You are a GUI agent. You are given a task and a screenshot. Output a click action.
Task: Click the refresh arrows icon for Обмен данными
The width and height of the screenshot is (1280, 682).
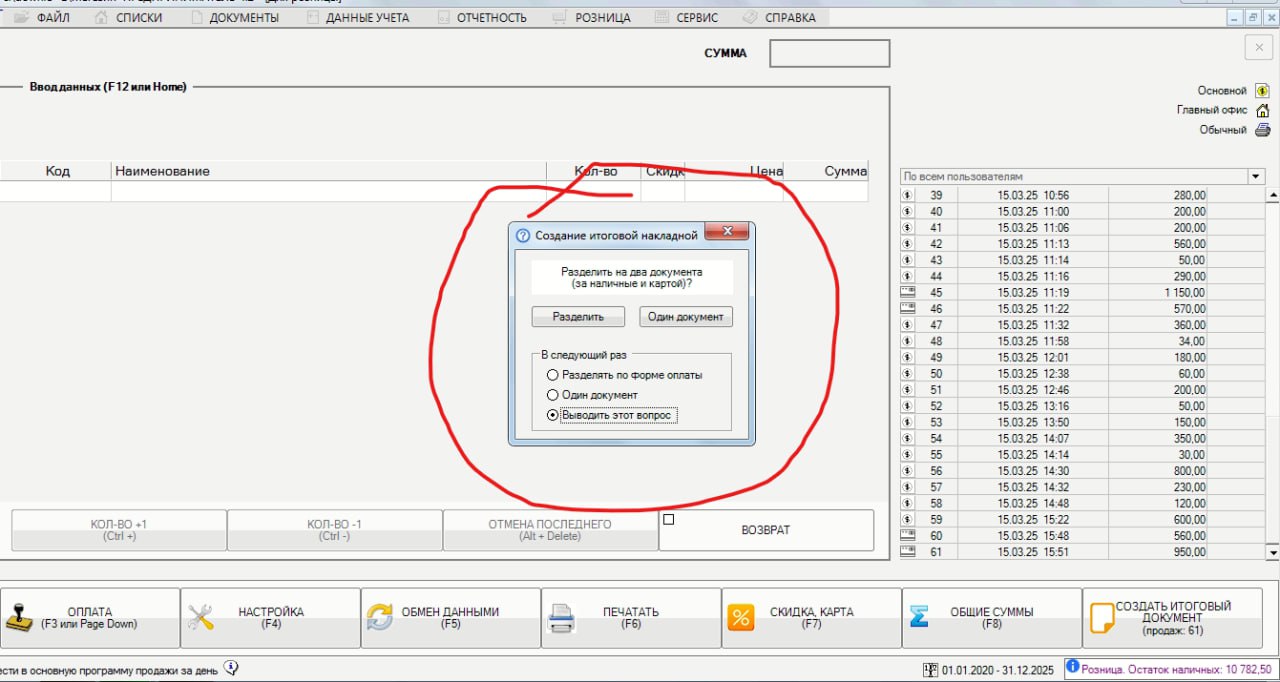point(380,617)
